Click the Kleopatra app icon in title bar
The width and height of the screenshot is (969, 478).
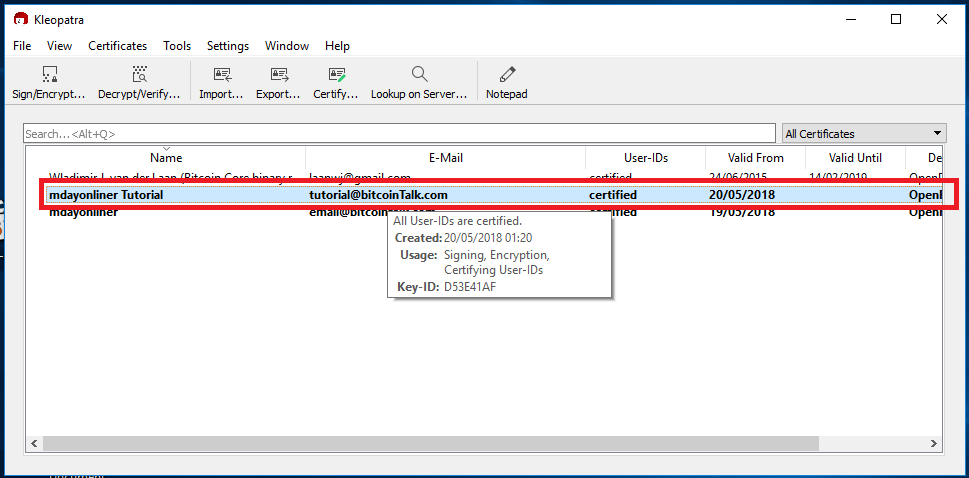tap(20, 20)
